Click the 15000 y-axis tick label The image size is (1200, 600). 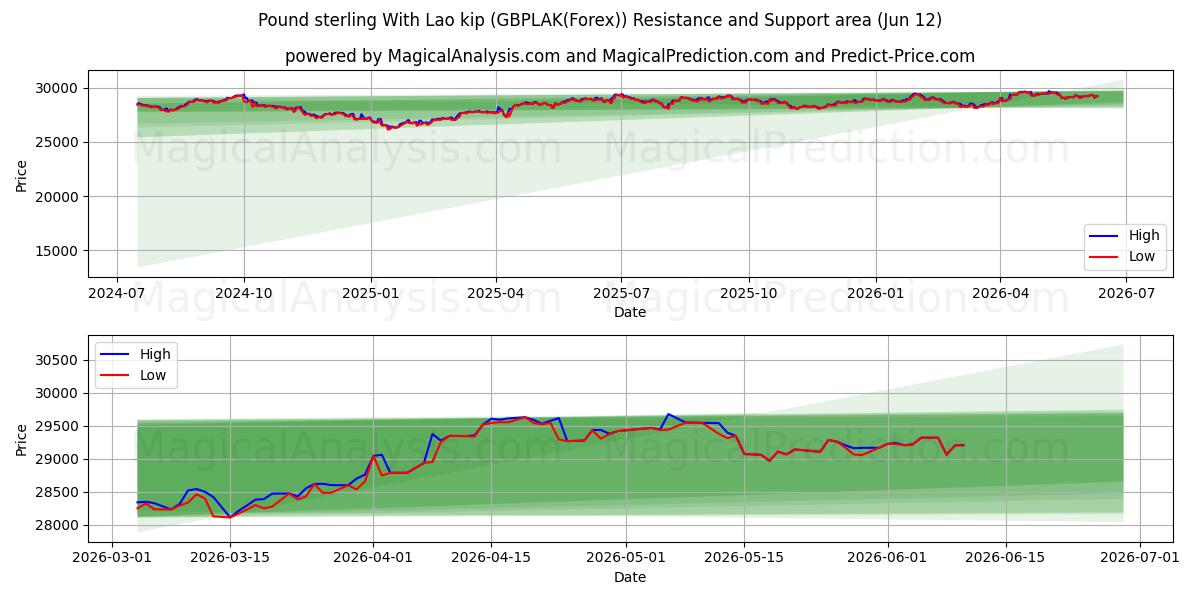tap(57, 251)
